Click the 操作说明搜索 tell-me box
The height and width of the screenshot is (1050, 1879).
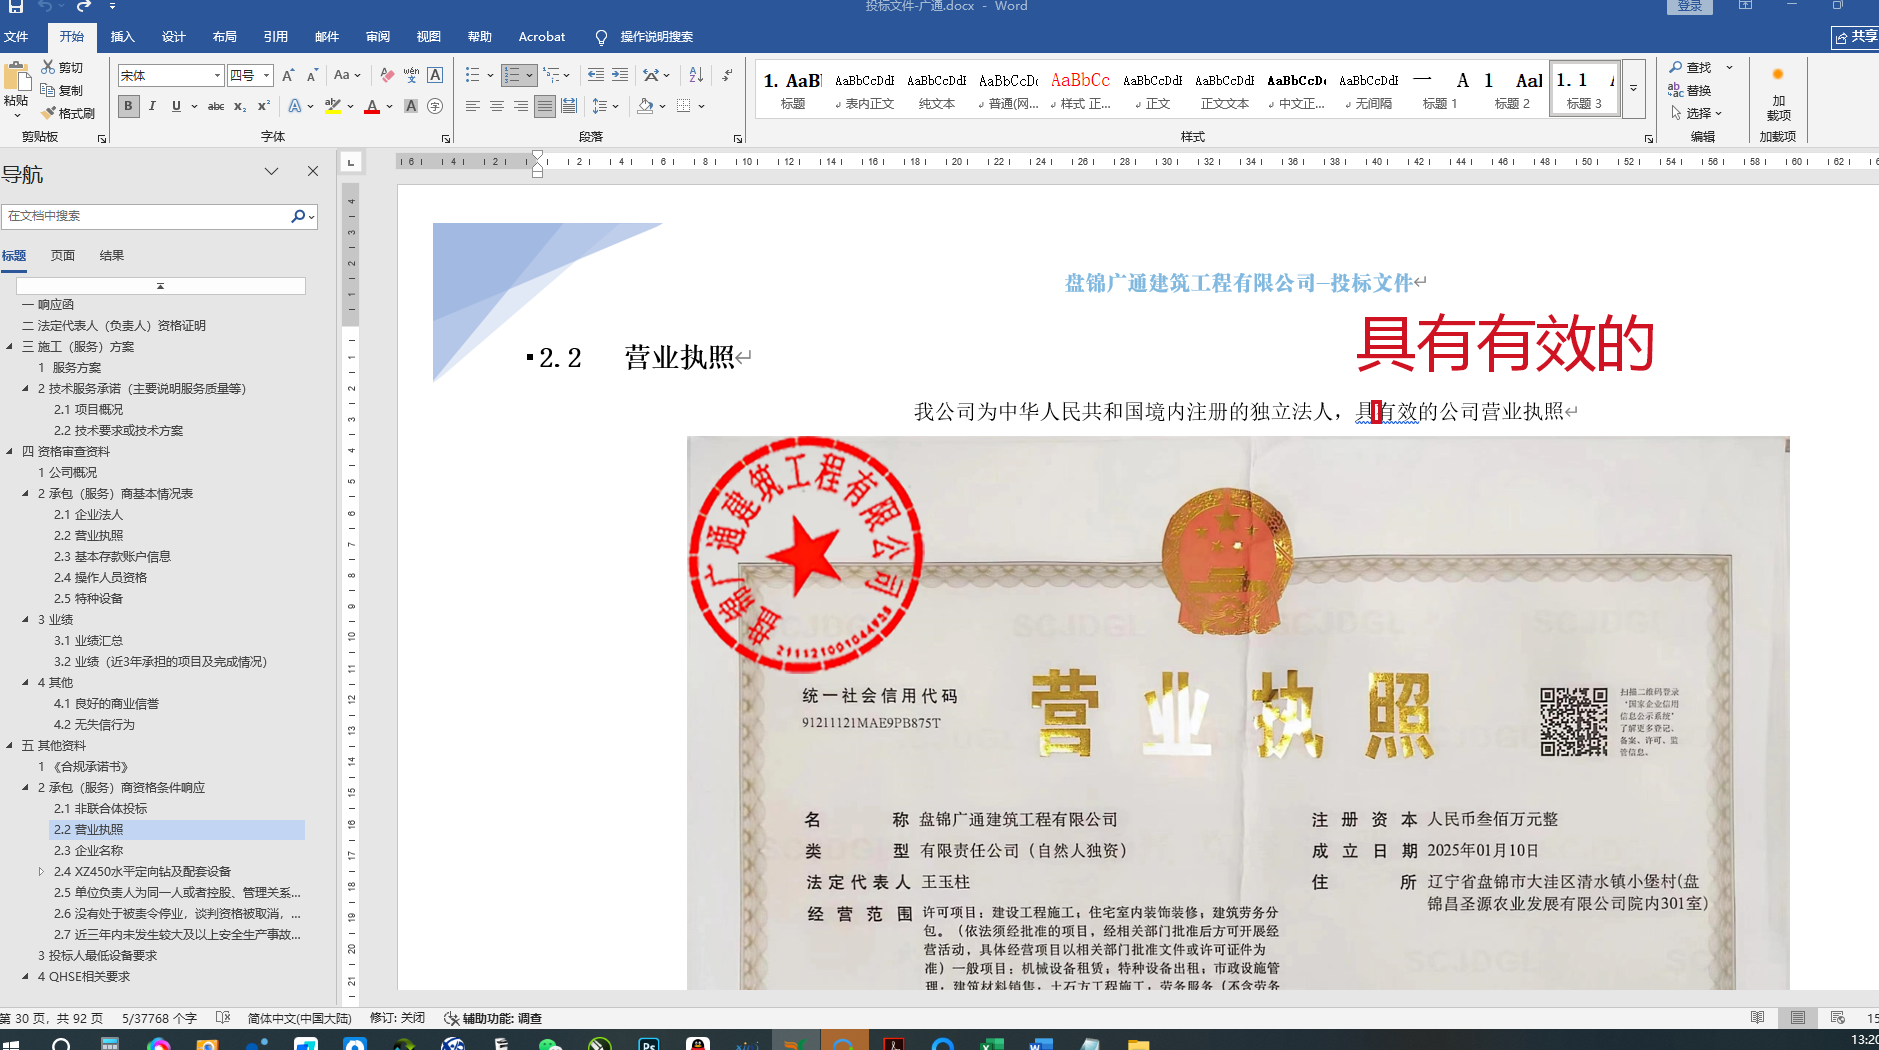[645, 37]
